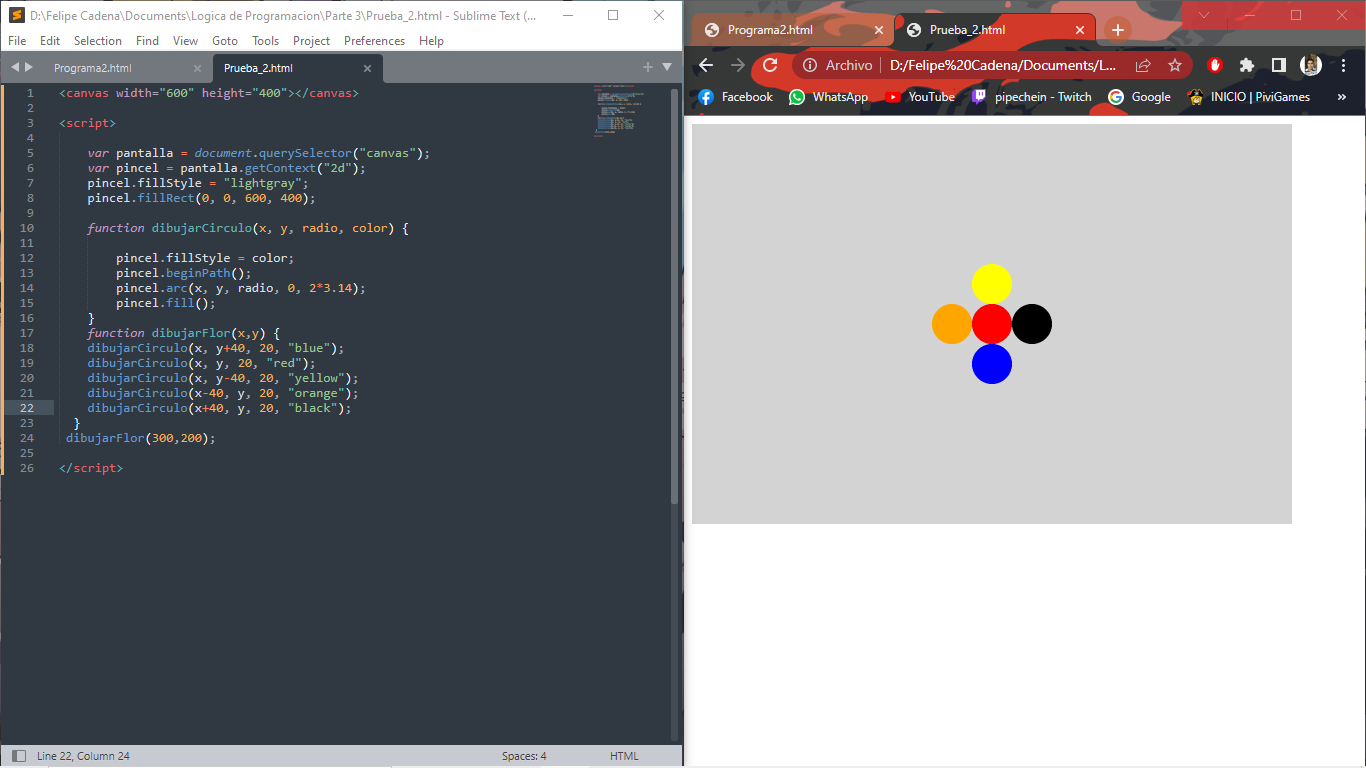This screenshot has width=1366, height=768.
Task: Open the Goto menu
Action: [x=225, y=41]
